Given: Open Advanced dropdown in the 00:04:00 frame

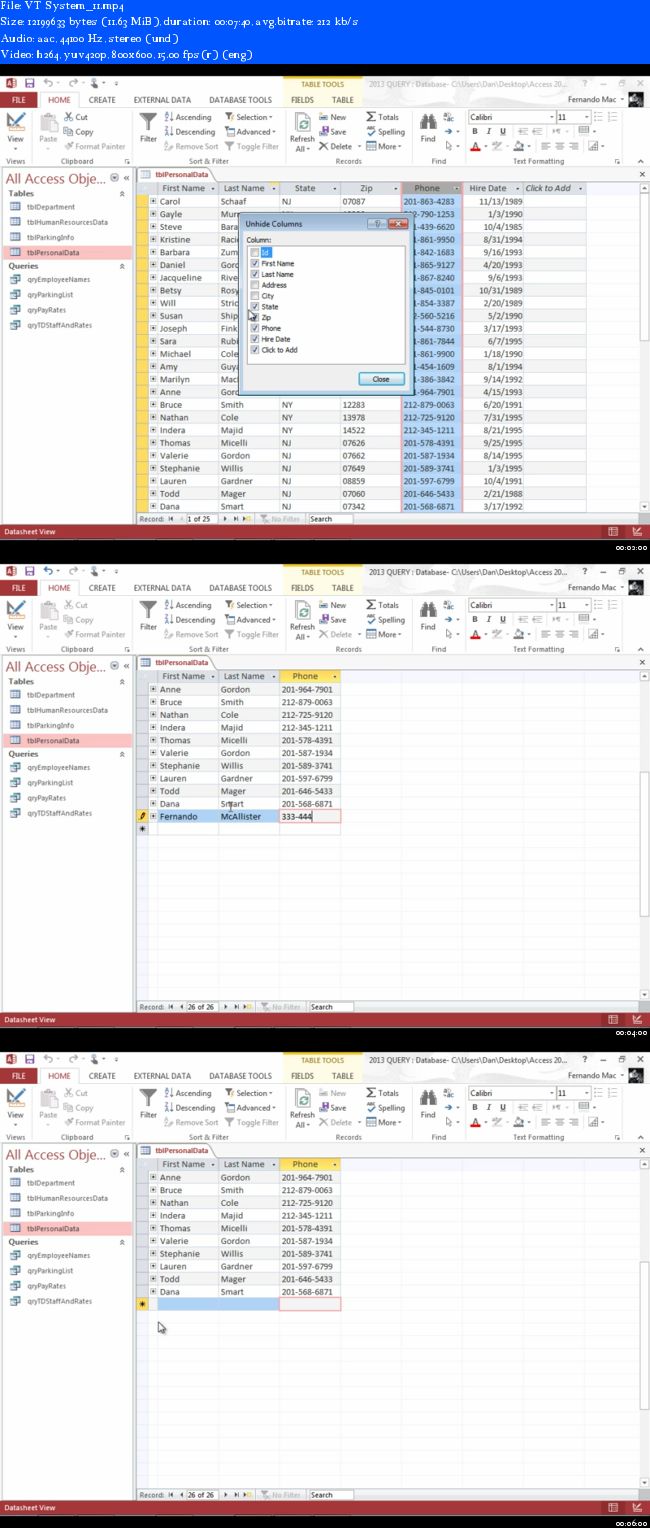Looking at the screenshot, I should coord(250,620).
